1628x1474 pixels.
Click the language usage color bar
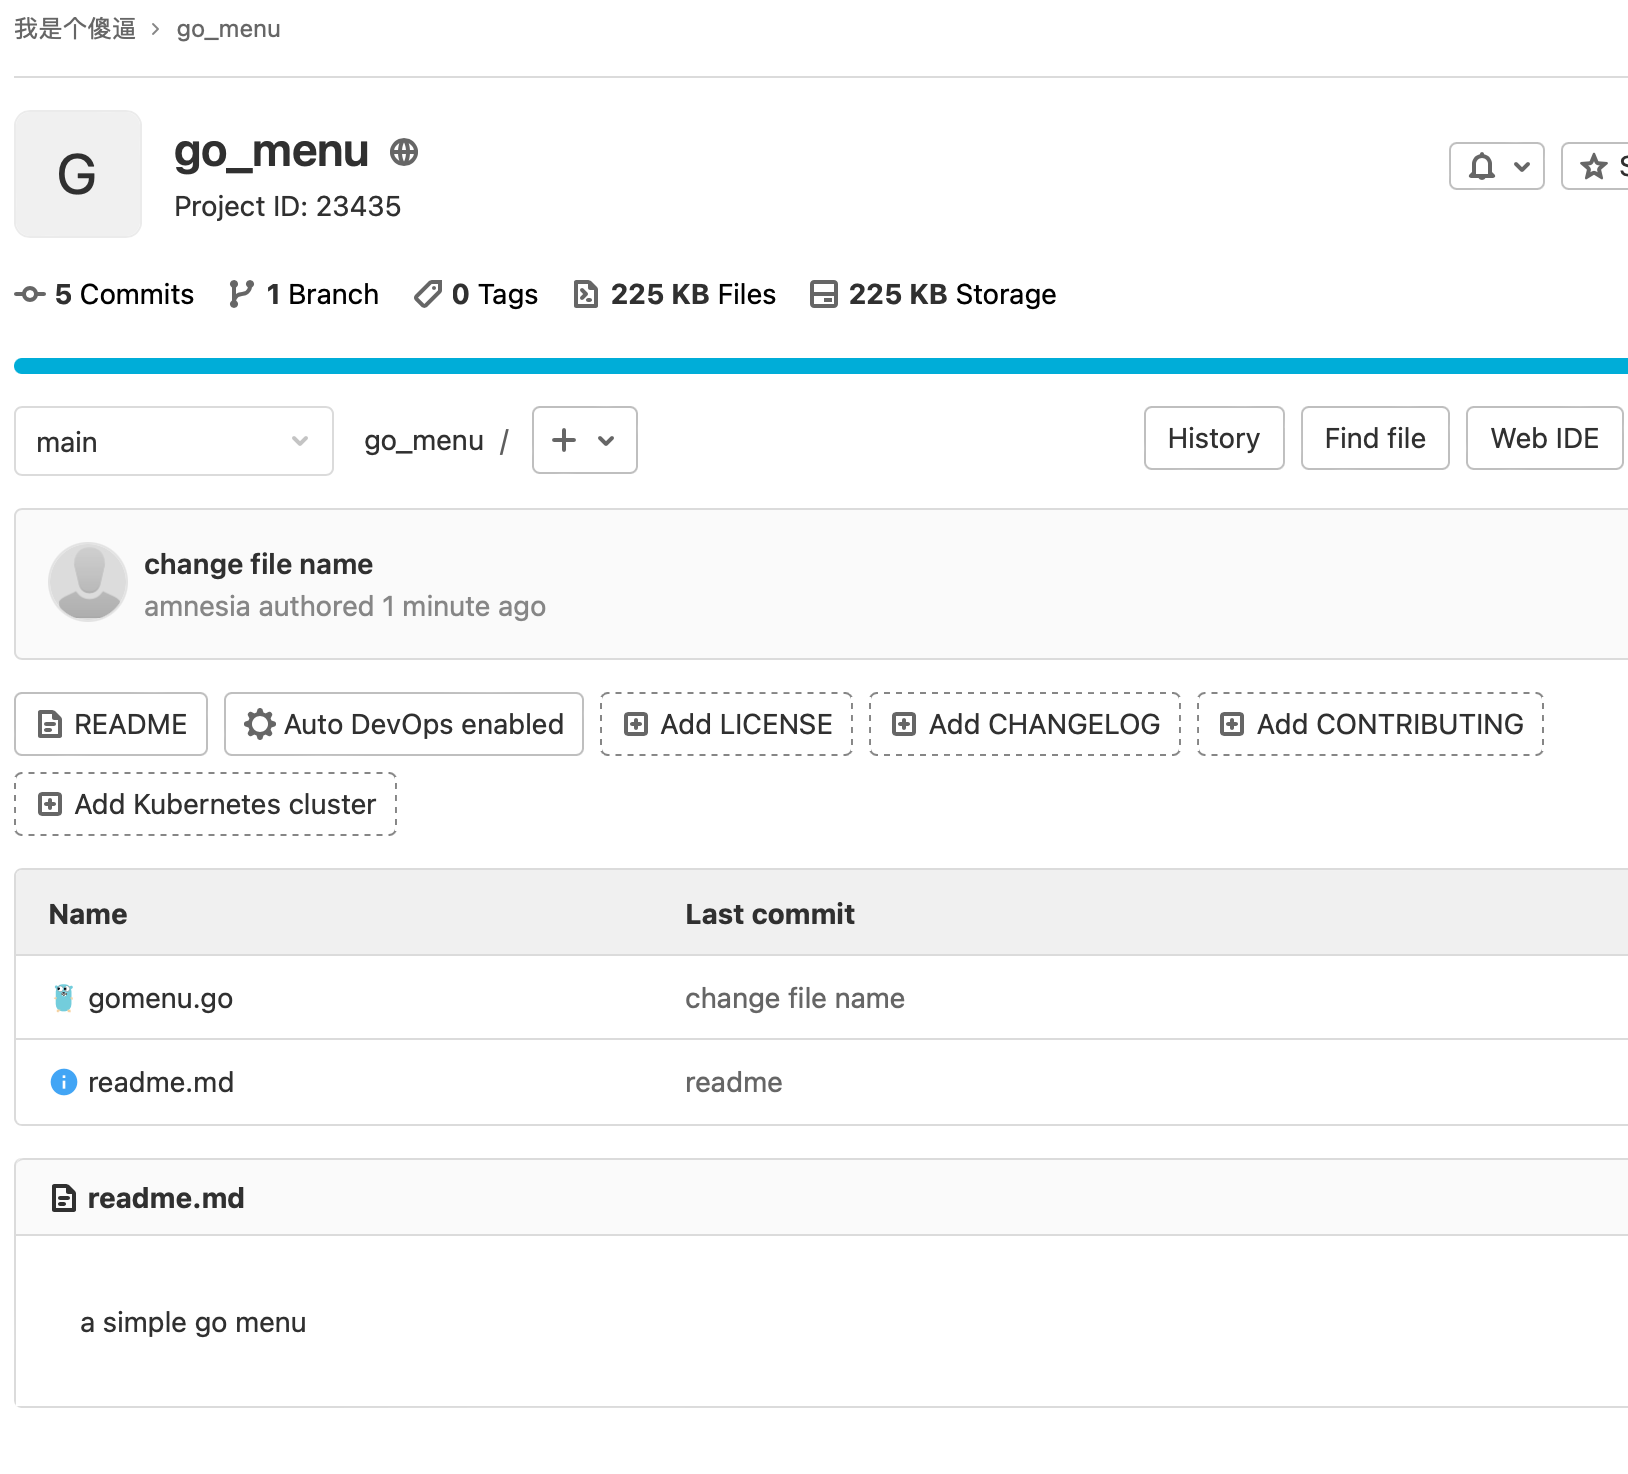[x=820, y=366]
